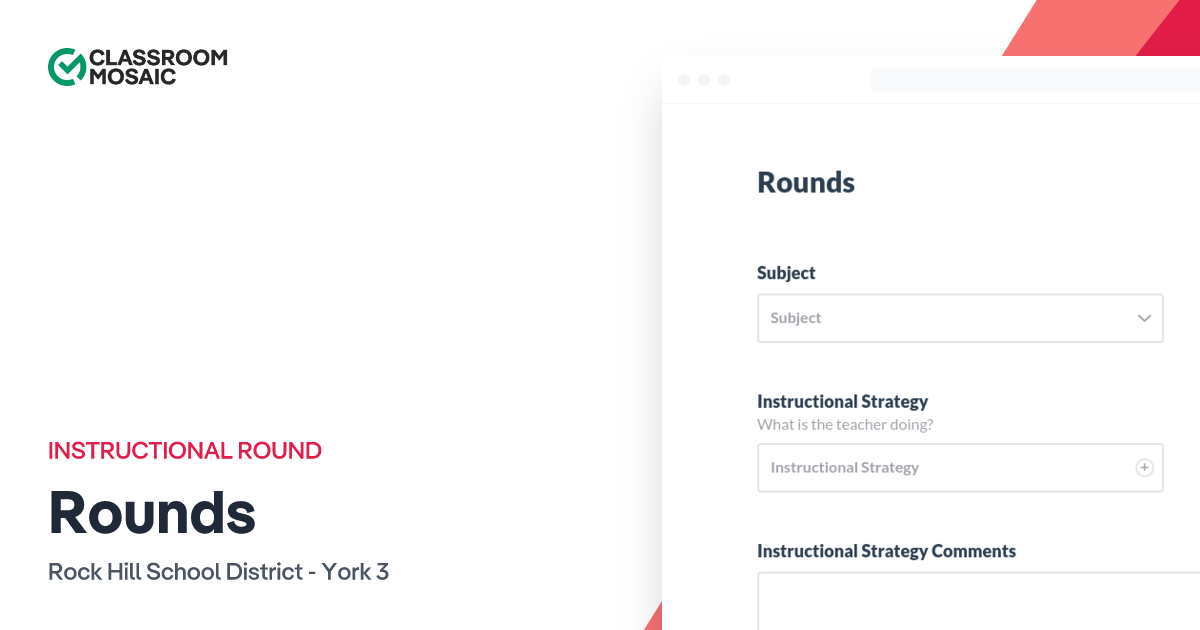Click the leftmost browser window dot

coord(684,79)
